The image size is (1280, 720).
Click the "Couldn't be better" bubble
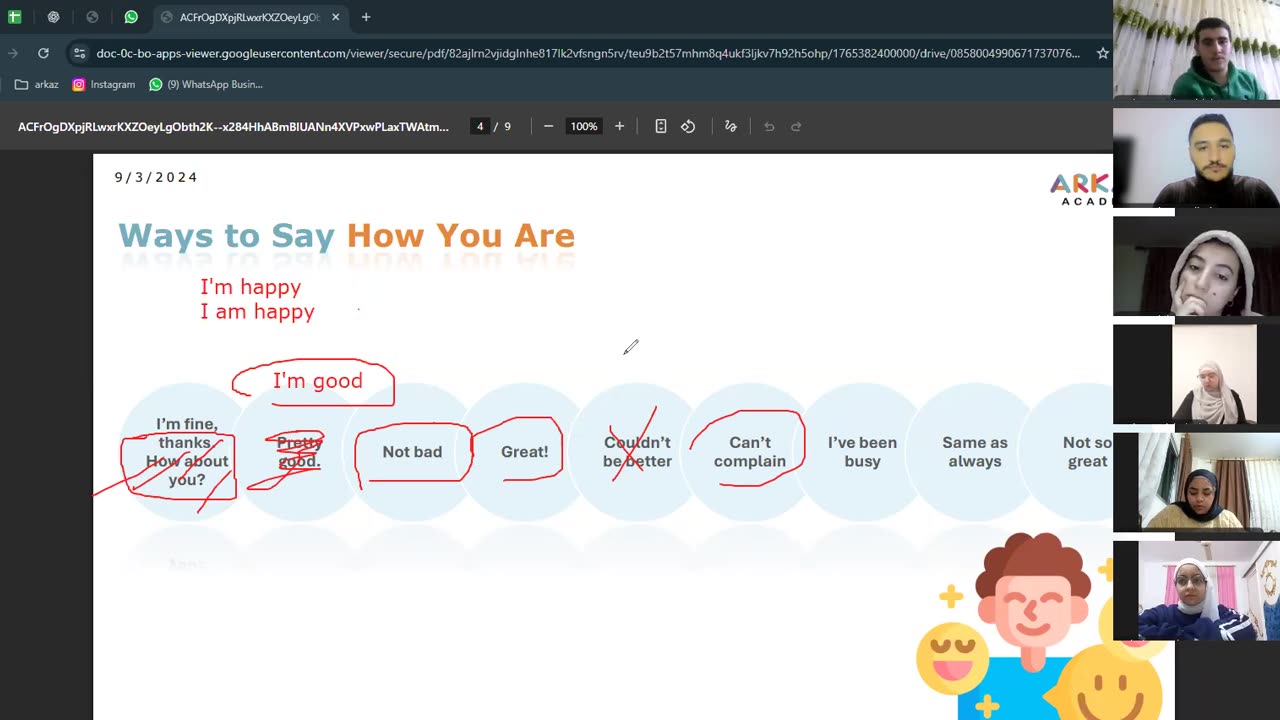[x=637, y=452]
